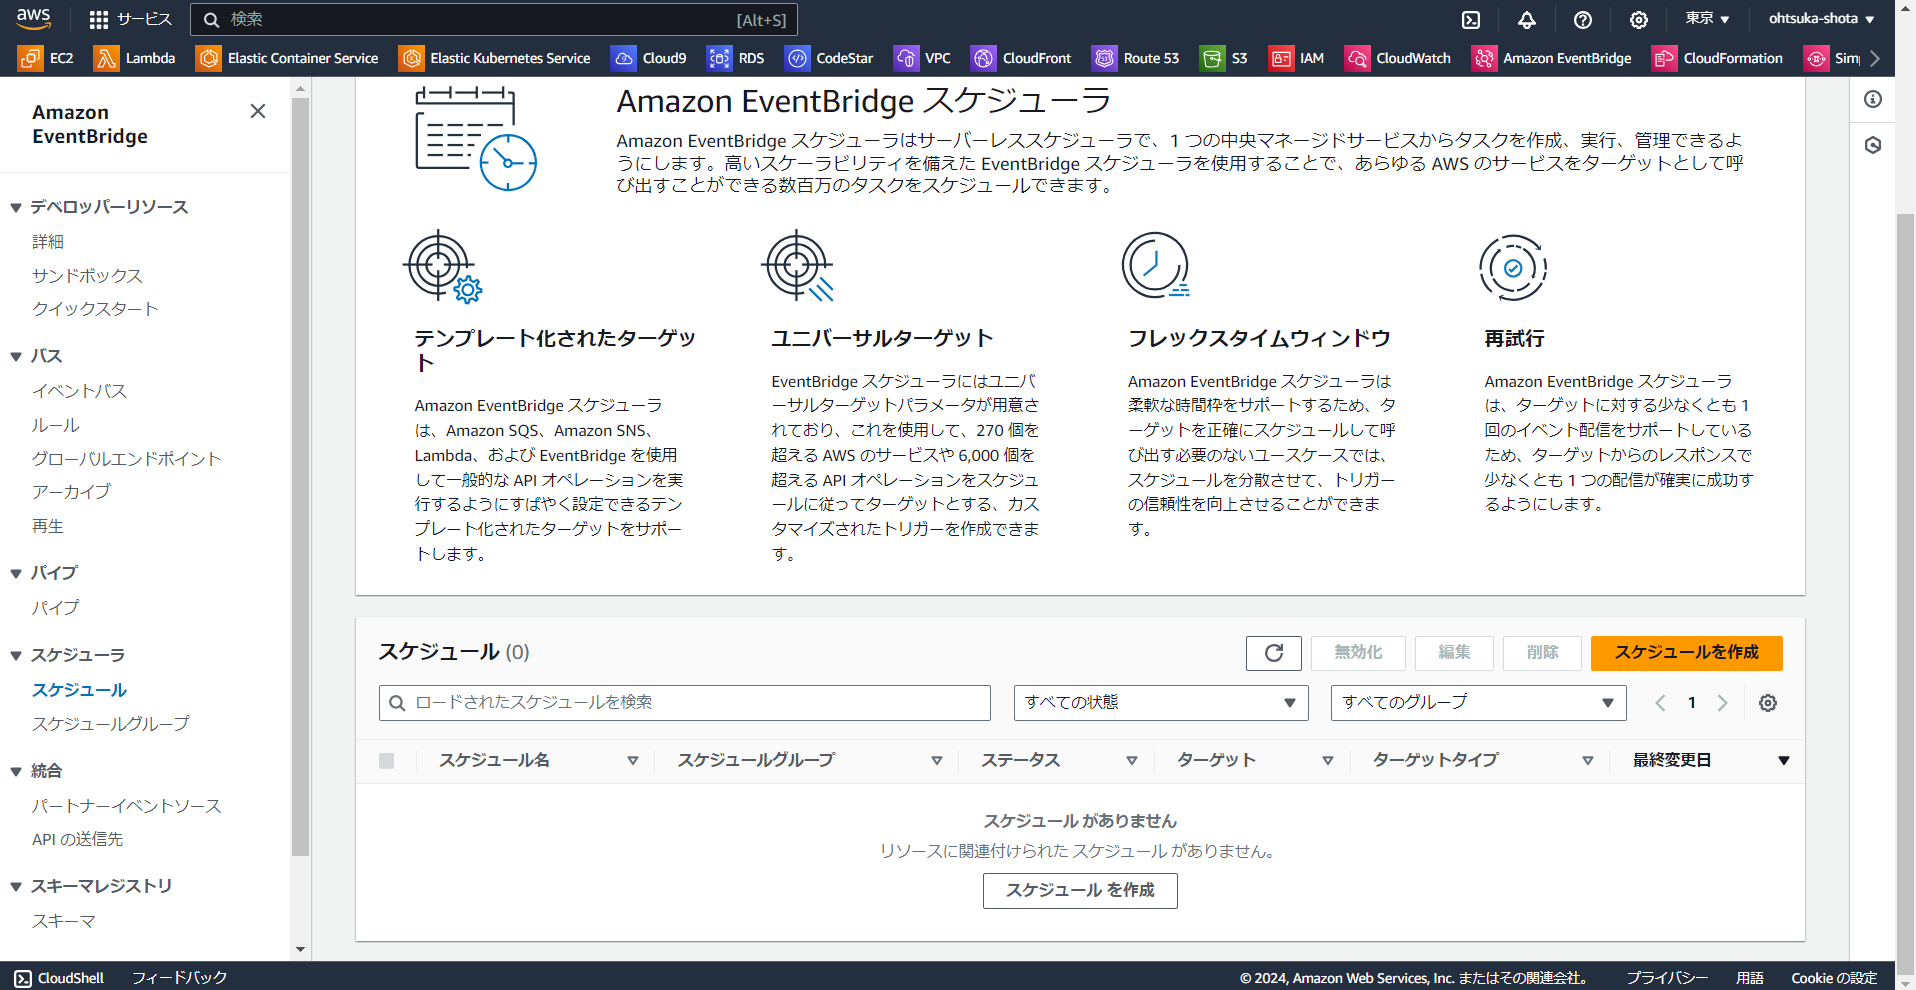
Task: Open the 東京 region selector
Action: (1707, 19)
